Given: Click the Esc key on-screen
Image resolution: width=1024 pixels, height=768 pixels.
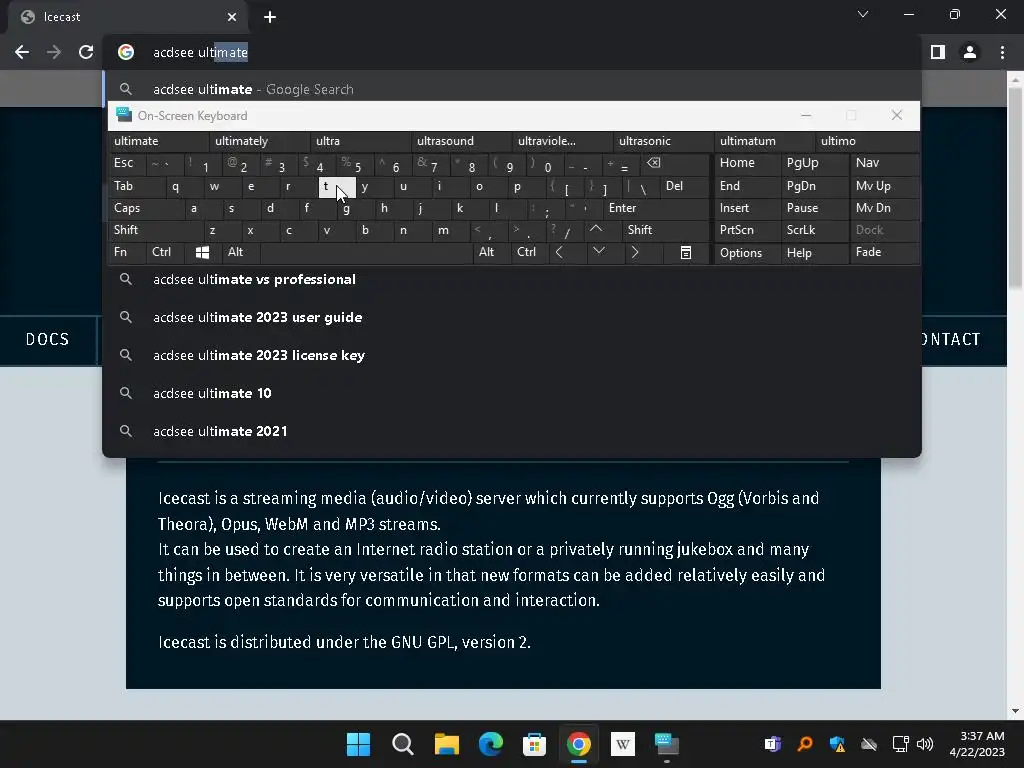Looking at the screenshot, I should tap(126, 163).
